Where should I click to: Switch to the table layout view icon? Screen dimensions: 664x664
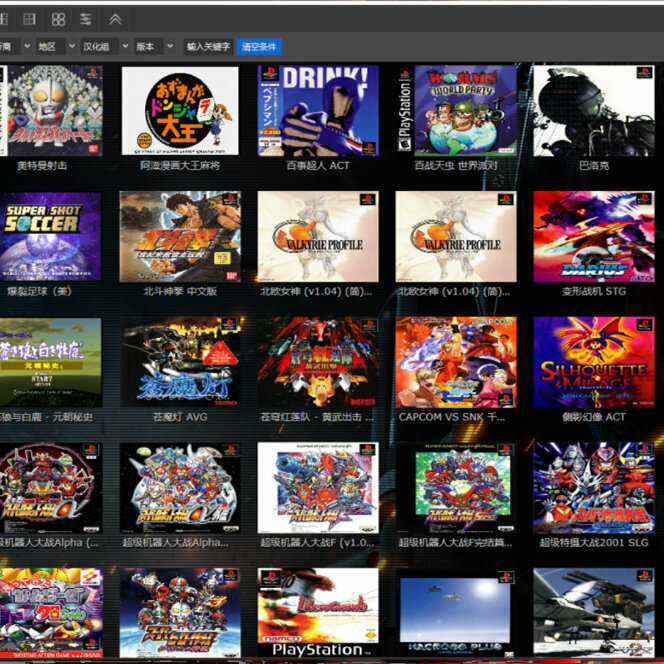pos(29,19)
